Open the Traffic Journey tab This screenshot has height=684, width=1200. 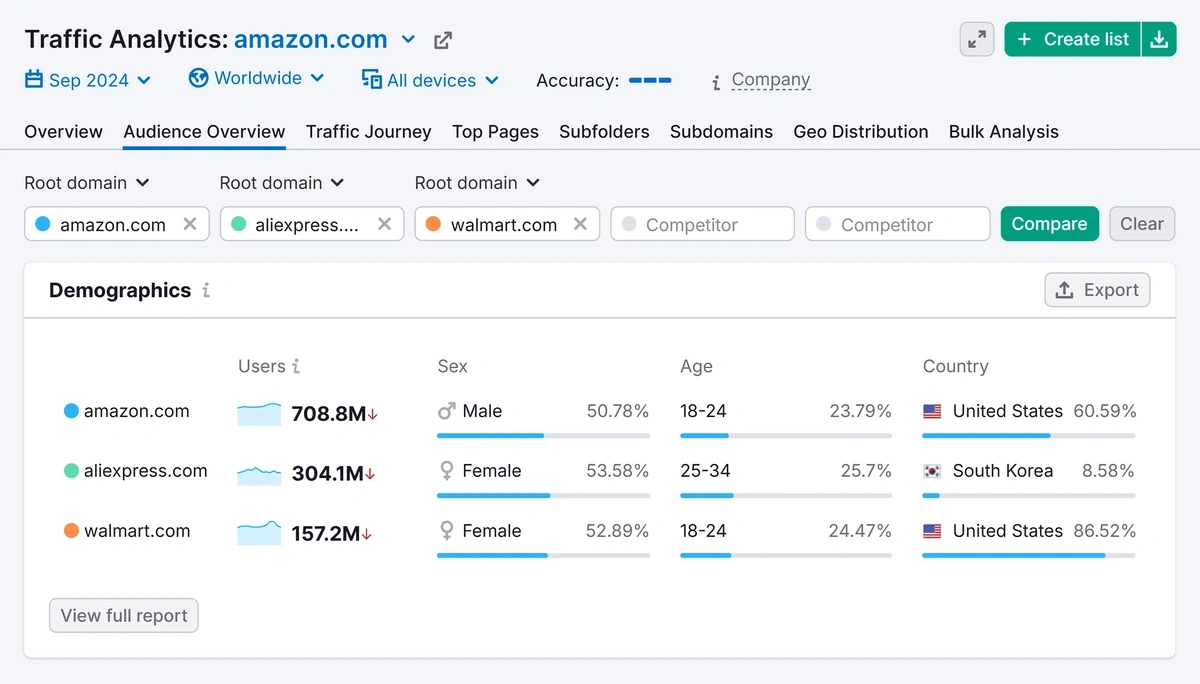(x=368, y=132)
